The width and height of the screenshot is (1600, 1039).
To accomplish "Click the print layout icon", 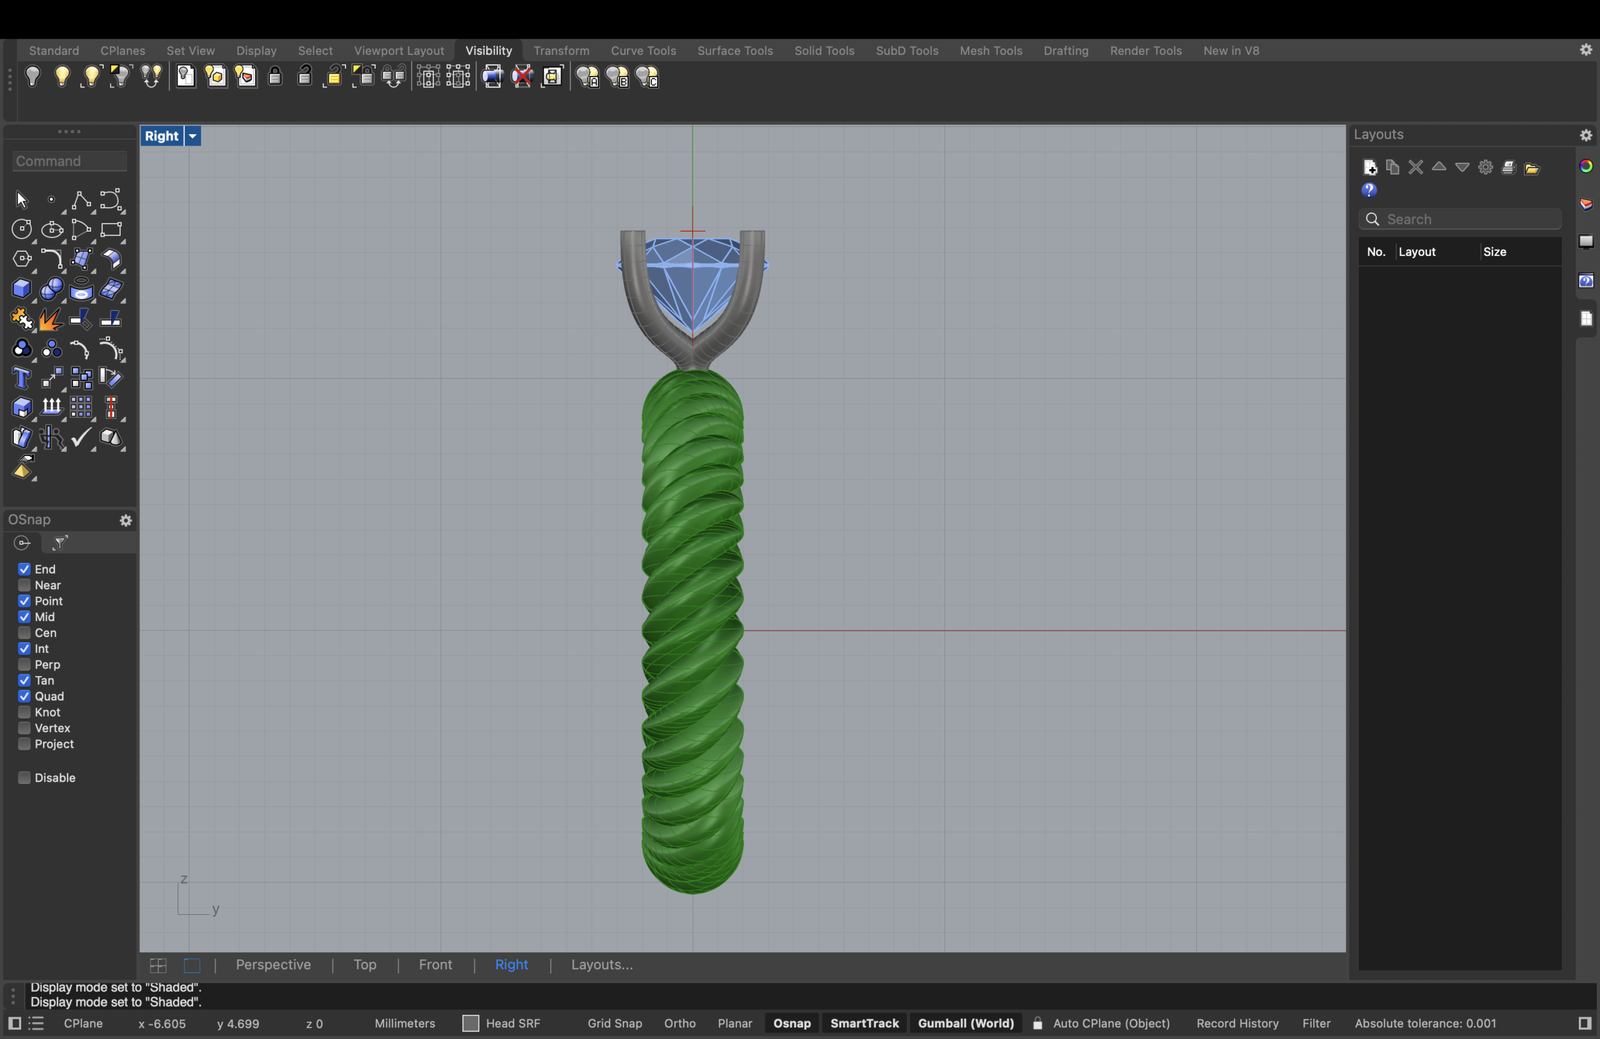I will pos(1508,167).
